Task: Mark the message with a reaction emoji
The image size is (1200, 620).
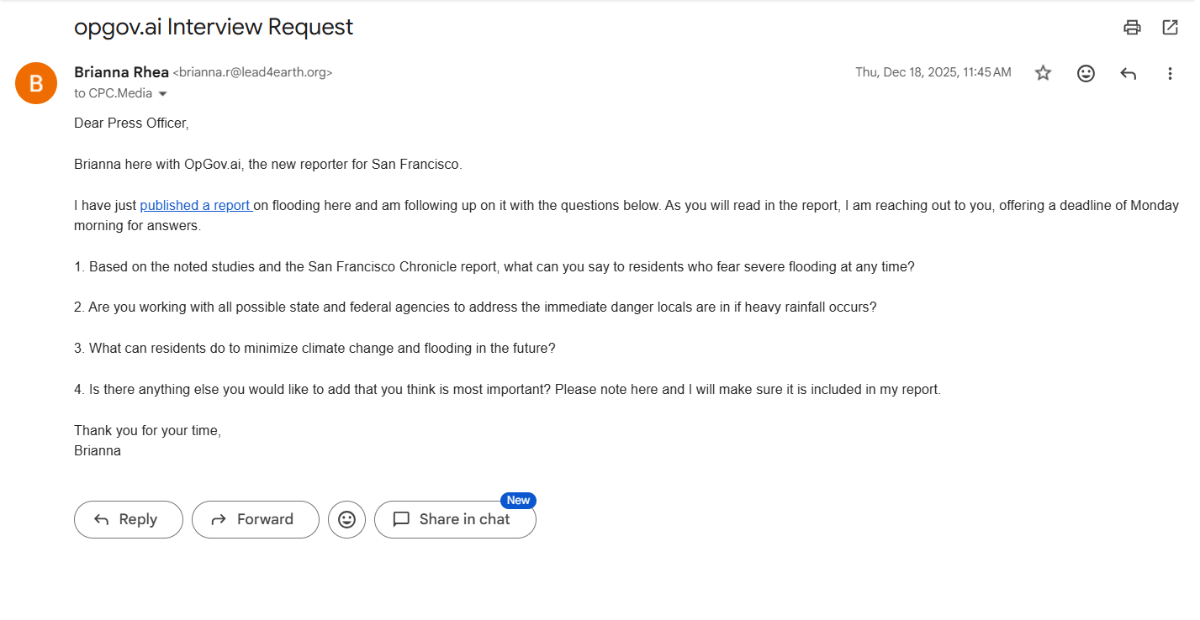Action: pyautogui.click(x=1085, y=72)
